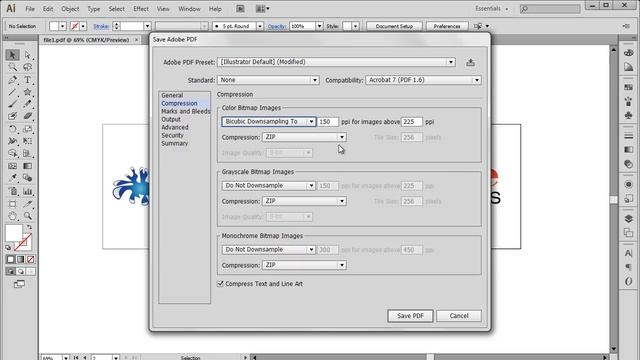
Task: Select the Magic Wand tool
Action: tap(12, 67)
